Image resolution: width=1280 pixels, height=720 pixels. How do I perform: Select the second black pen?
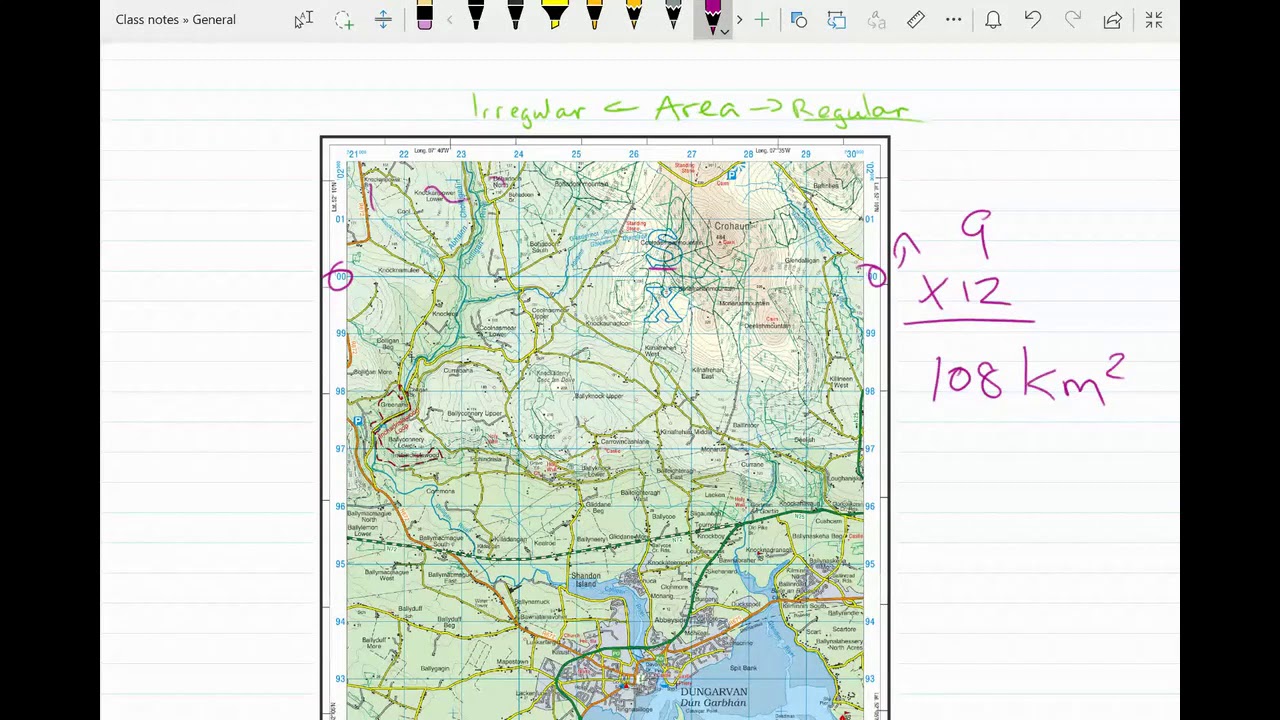click(x=515, y=16)
